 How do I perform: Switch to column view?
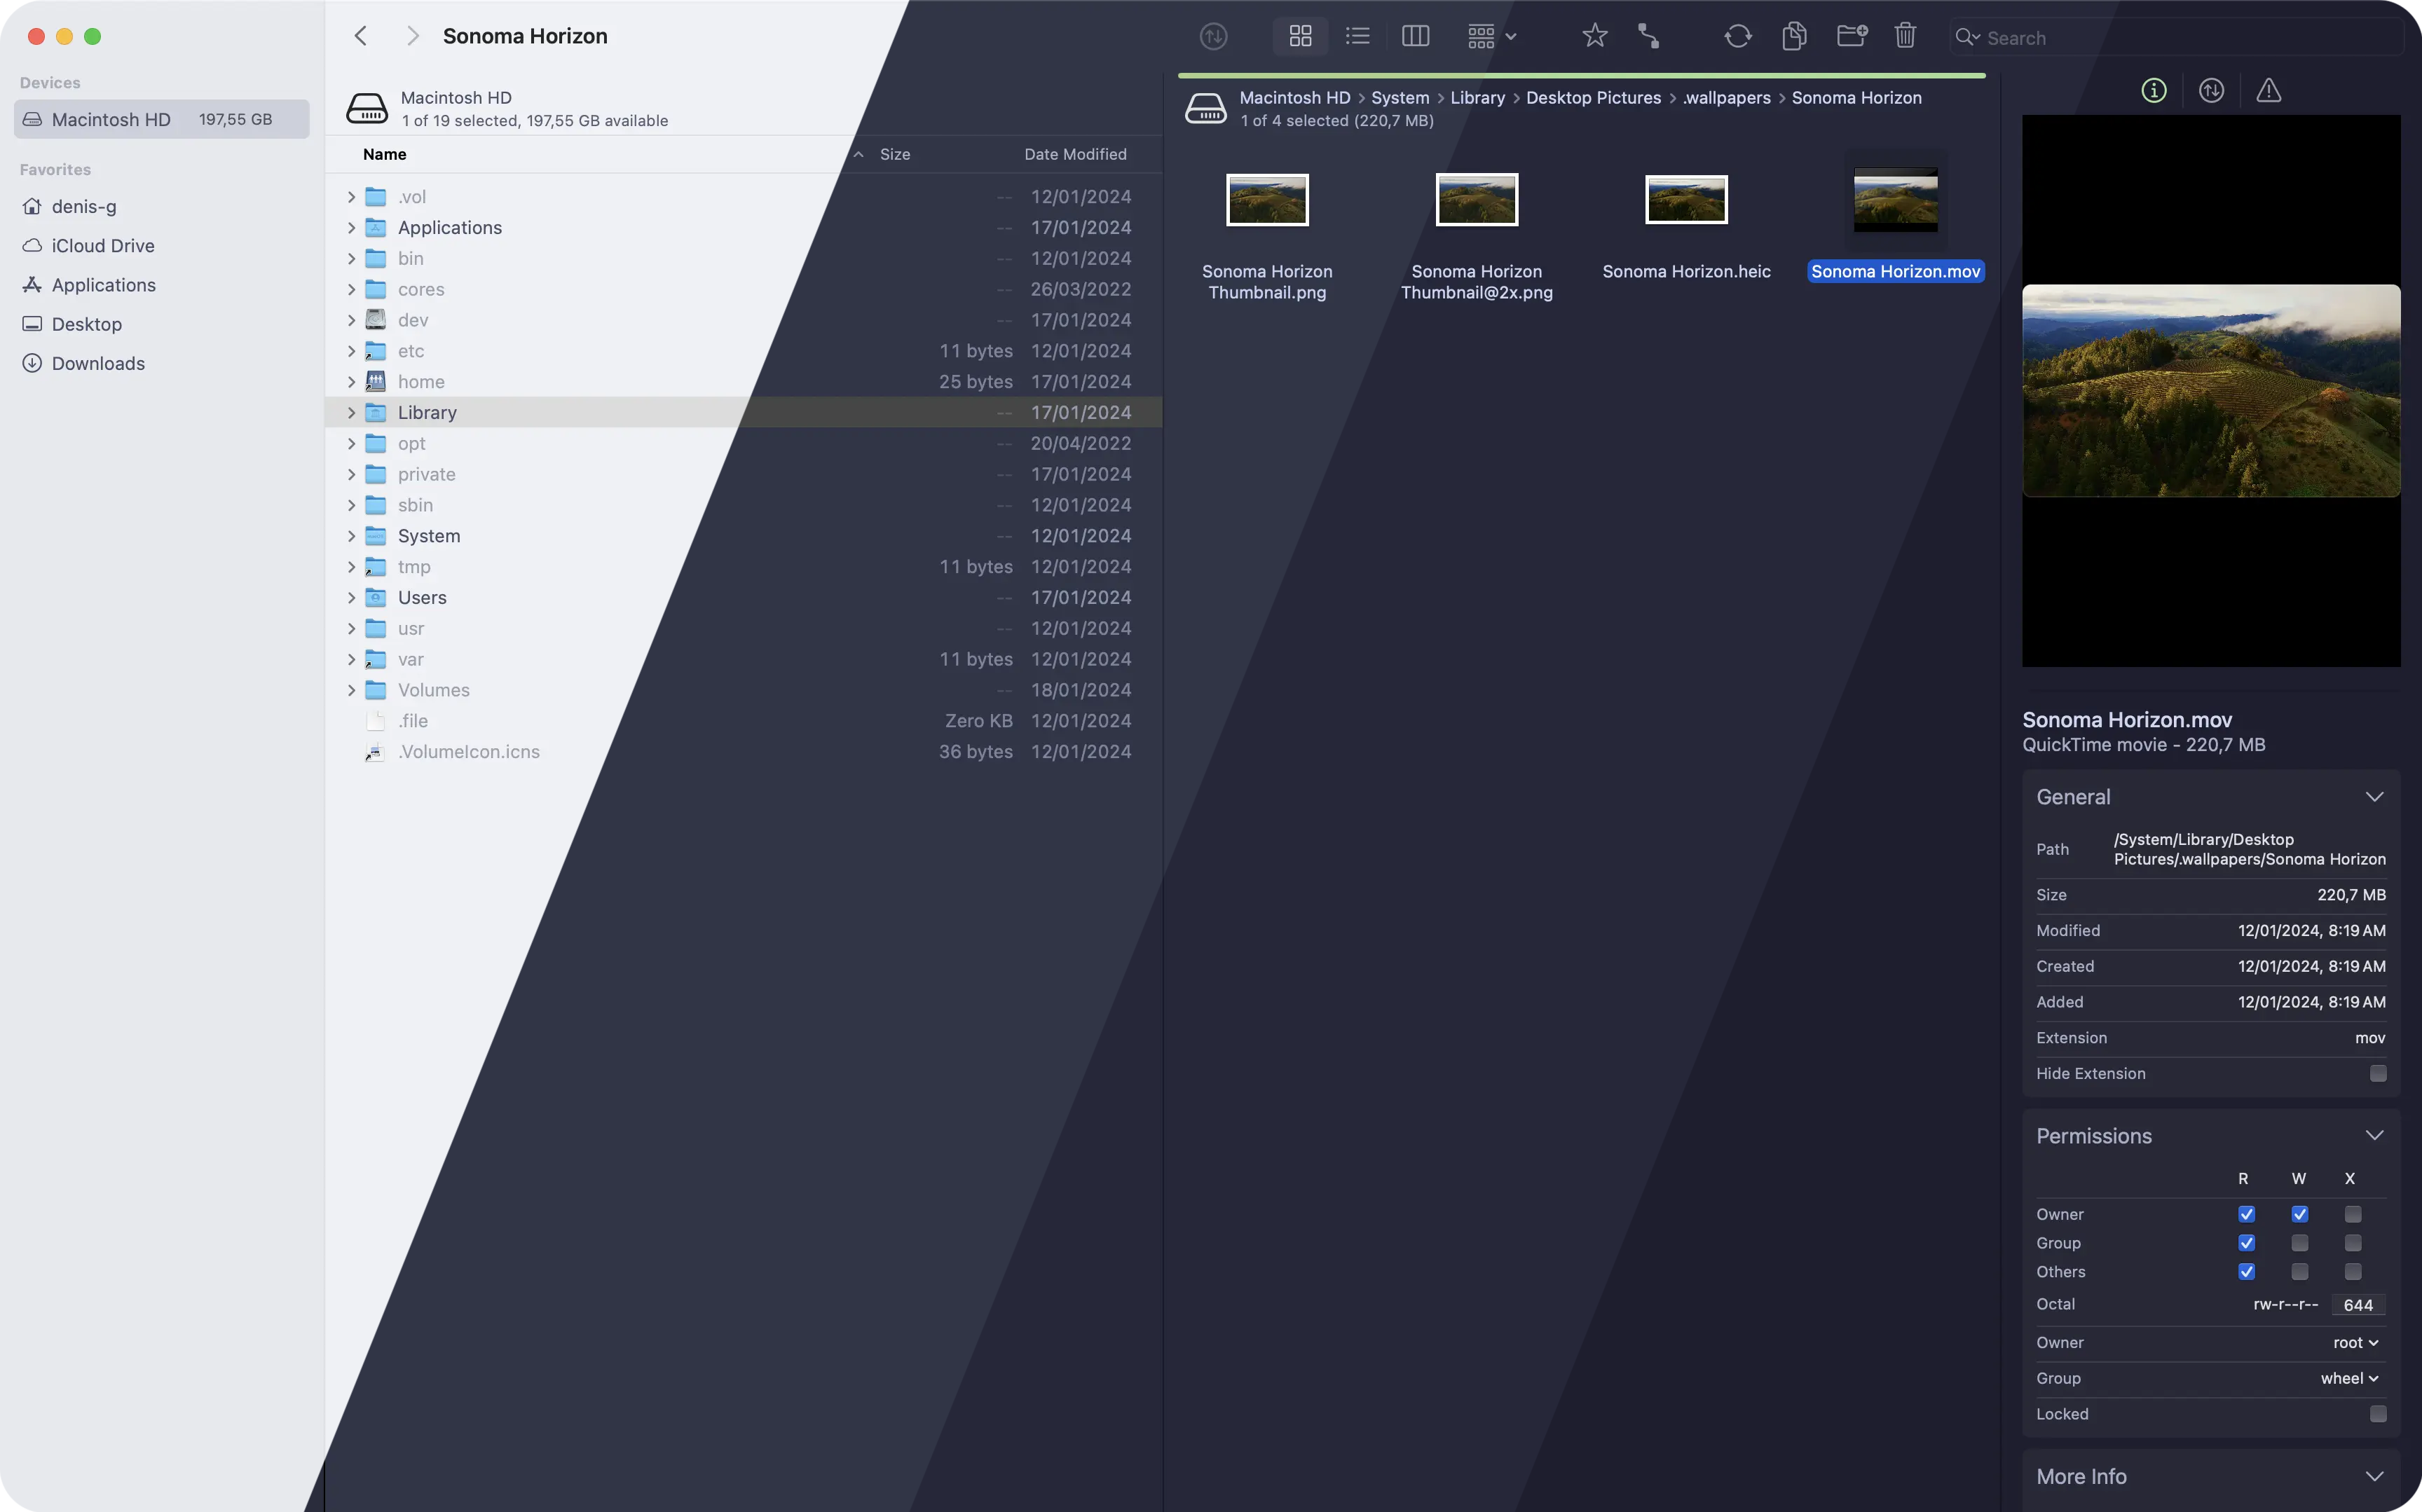point(1415,37)
